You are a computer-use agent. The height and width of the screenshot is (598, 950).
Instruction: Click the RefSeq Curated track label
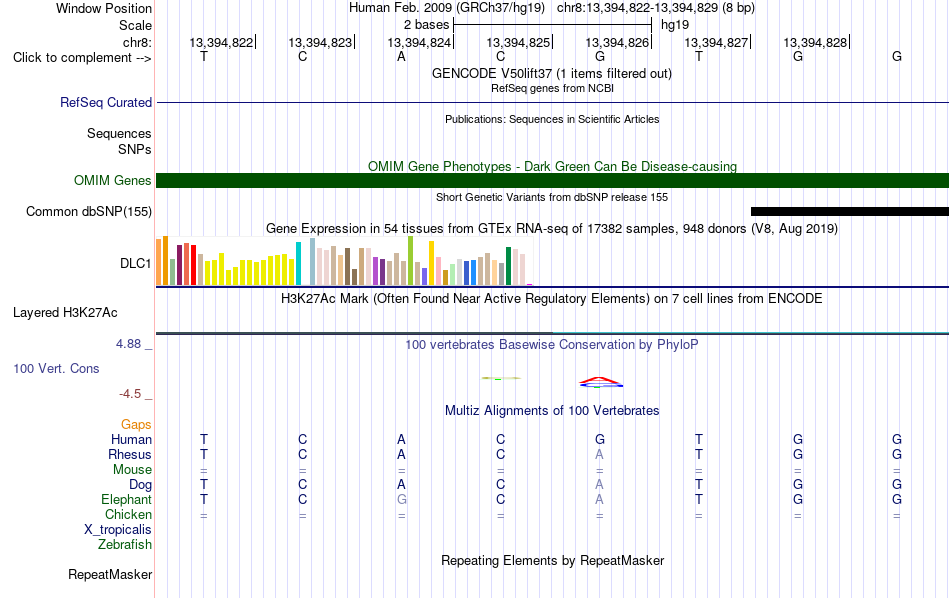point(105,102)
